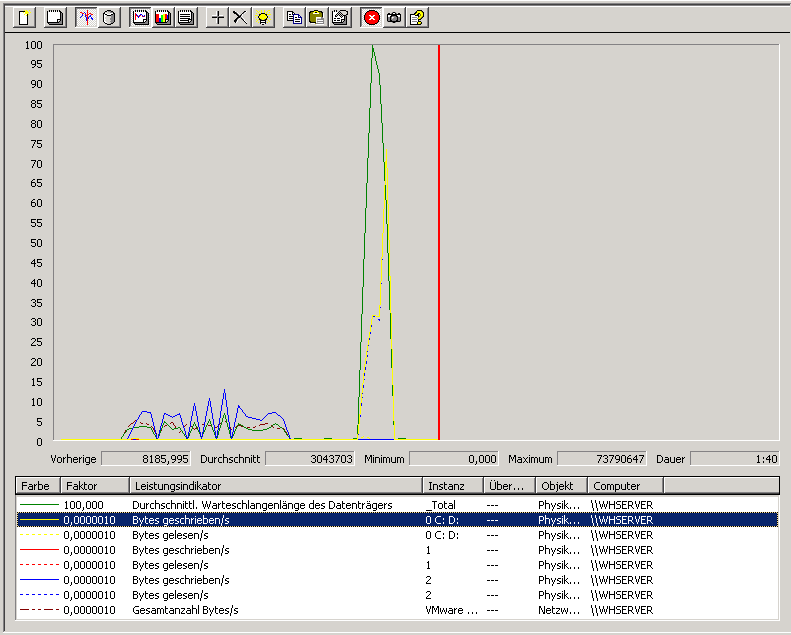This screenshot has height=635, width=791.
Task: Select Bytes gelesen/s row for instance 1
Action: (398, 565)
